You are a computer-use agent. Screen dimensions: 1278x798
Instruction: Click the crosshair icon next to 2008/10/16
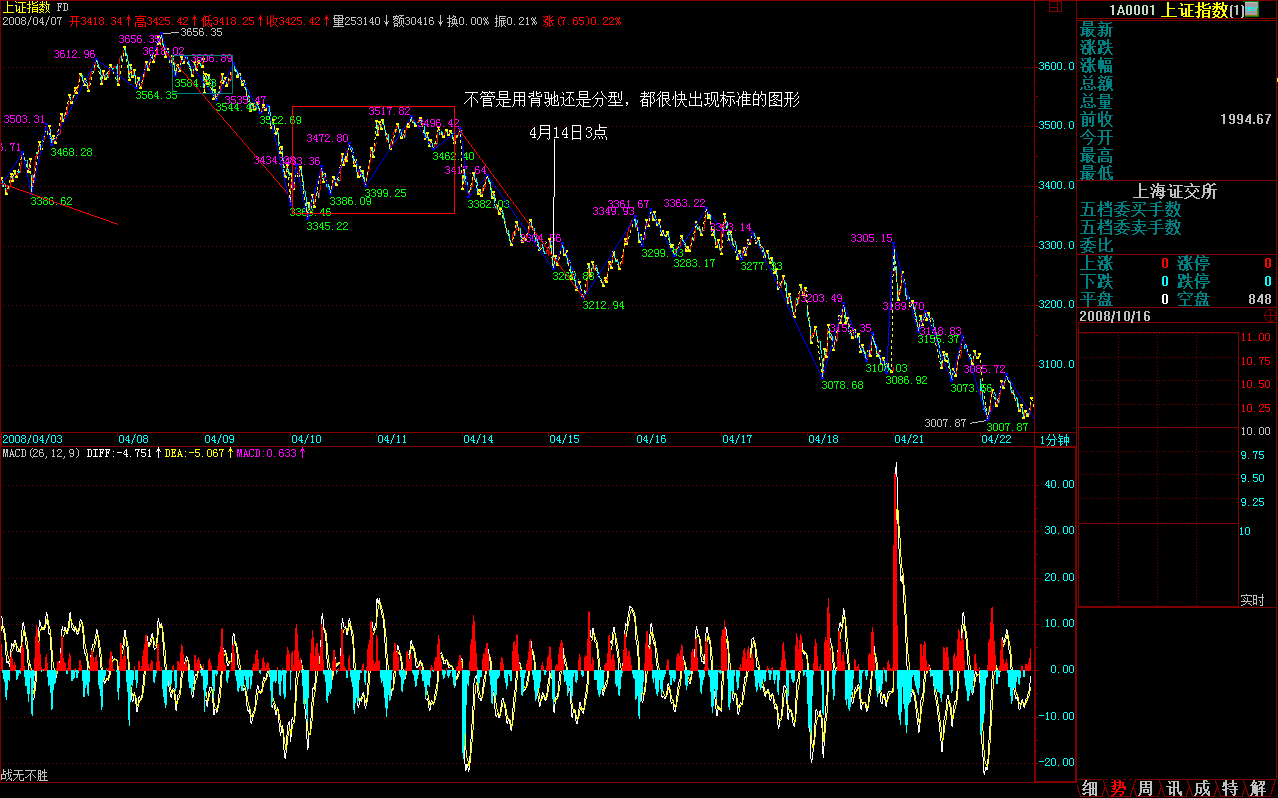click(1270, 315)
